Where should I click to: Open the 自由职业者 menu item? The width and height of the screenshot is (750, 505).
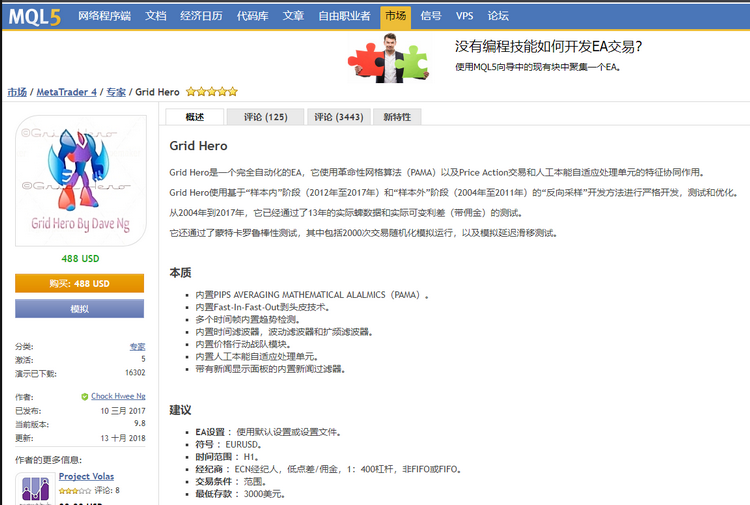[x=344, y=16]
